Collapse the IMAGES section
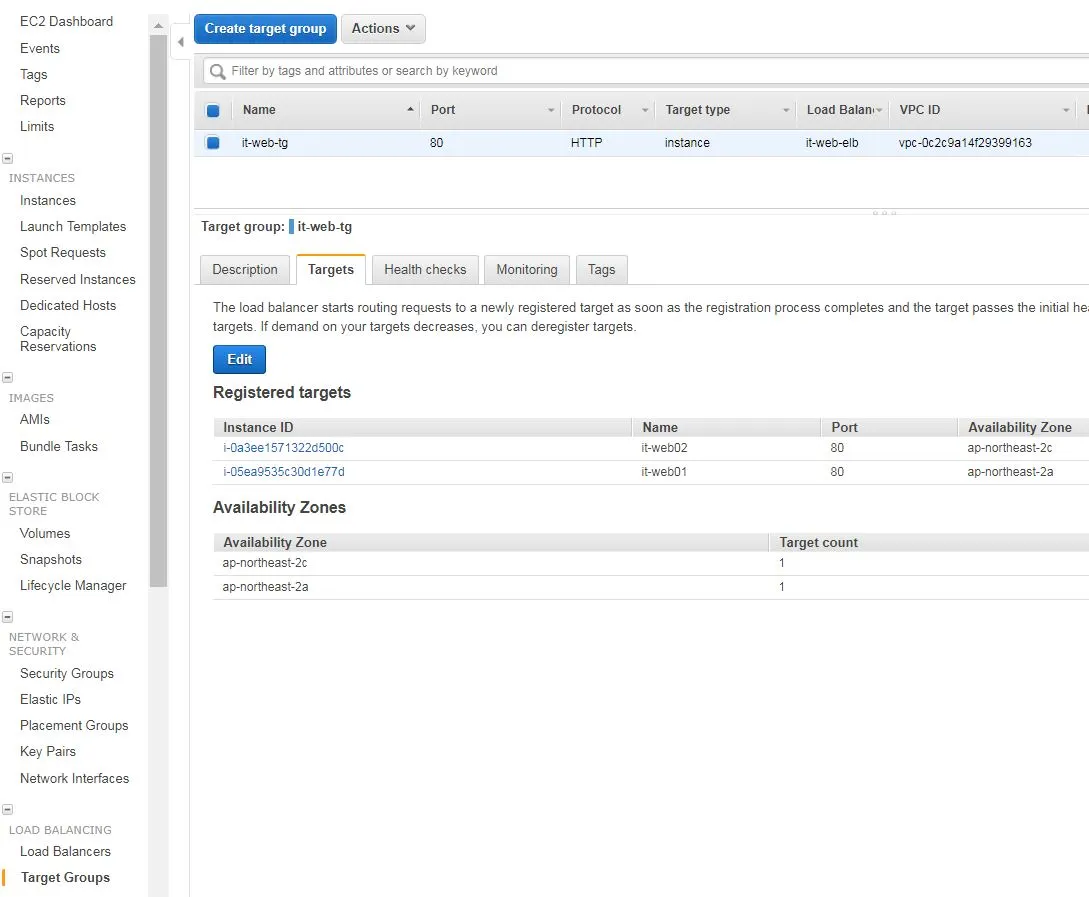The width and height of the screenshot is (1089, 897). coord(8,378)
